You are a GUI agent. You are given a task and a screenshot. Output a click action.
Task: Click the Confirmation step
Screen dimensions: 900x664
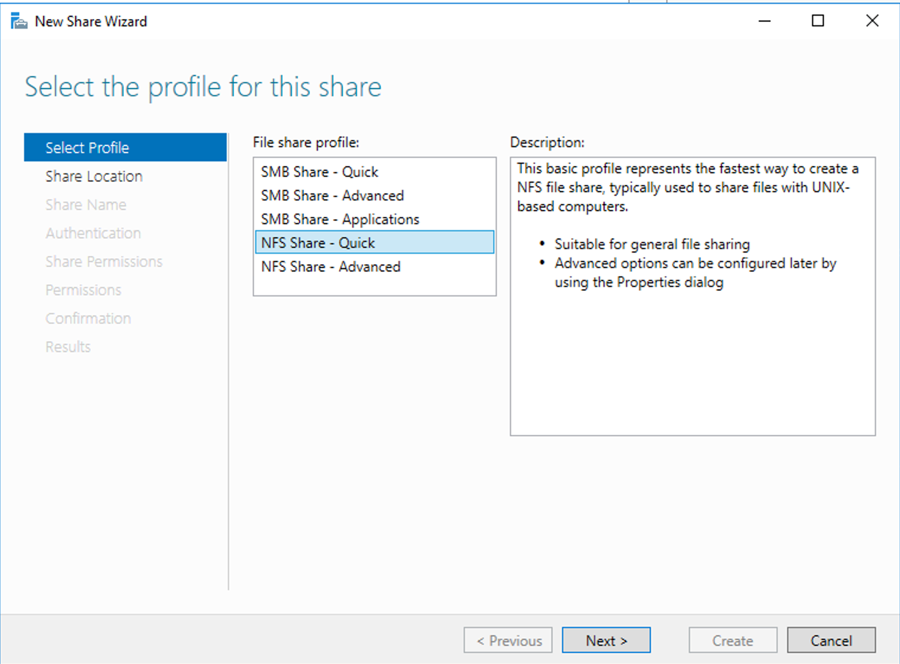pos(88,319)
